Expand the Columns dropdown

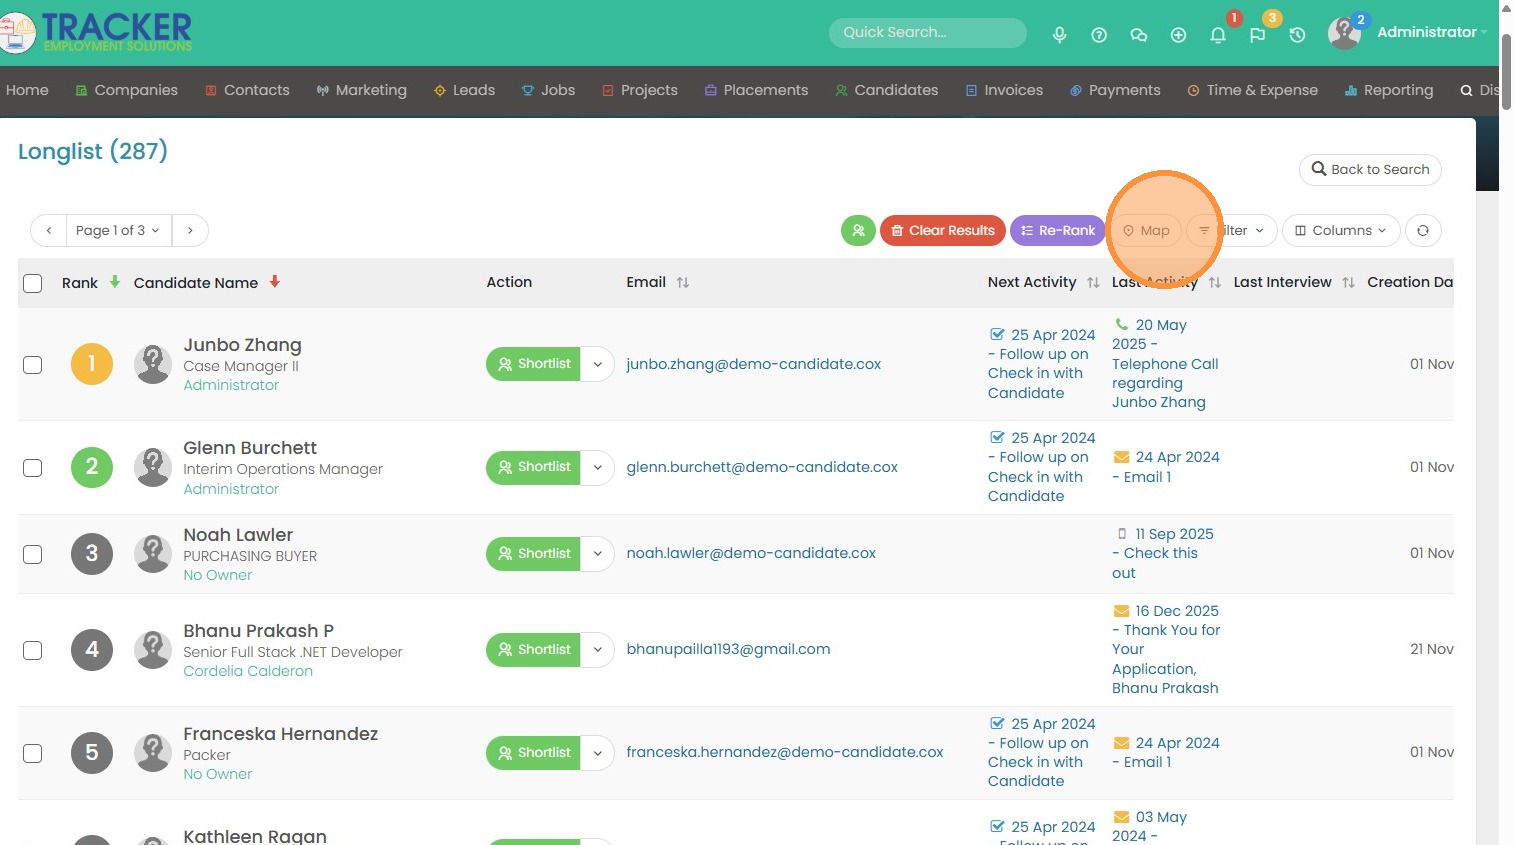1340,231
